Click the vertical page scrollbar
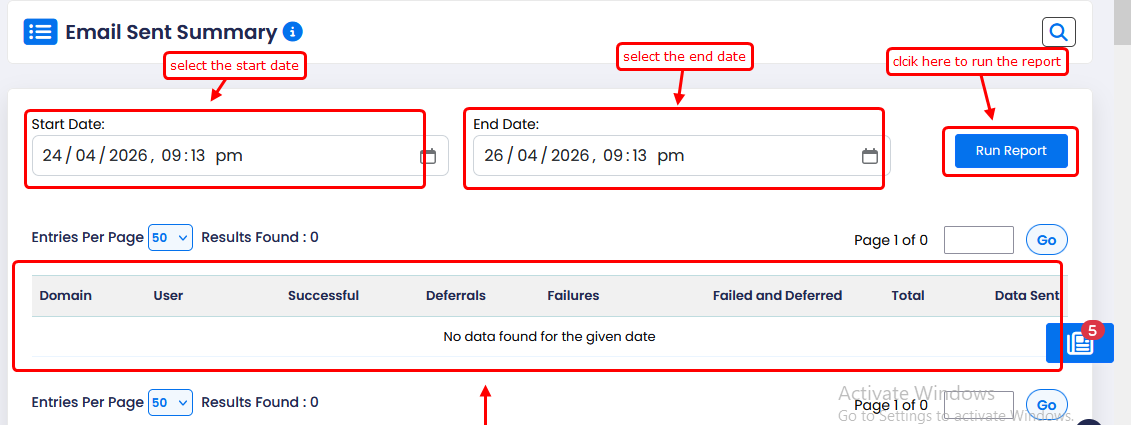 (1122, 200)
